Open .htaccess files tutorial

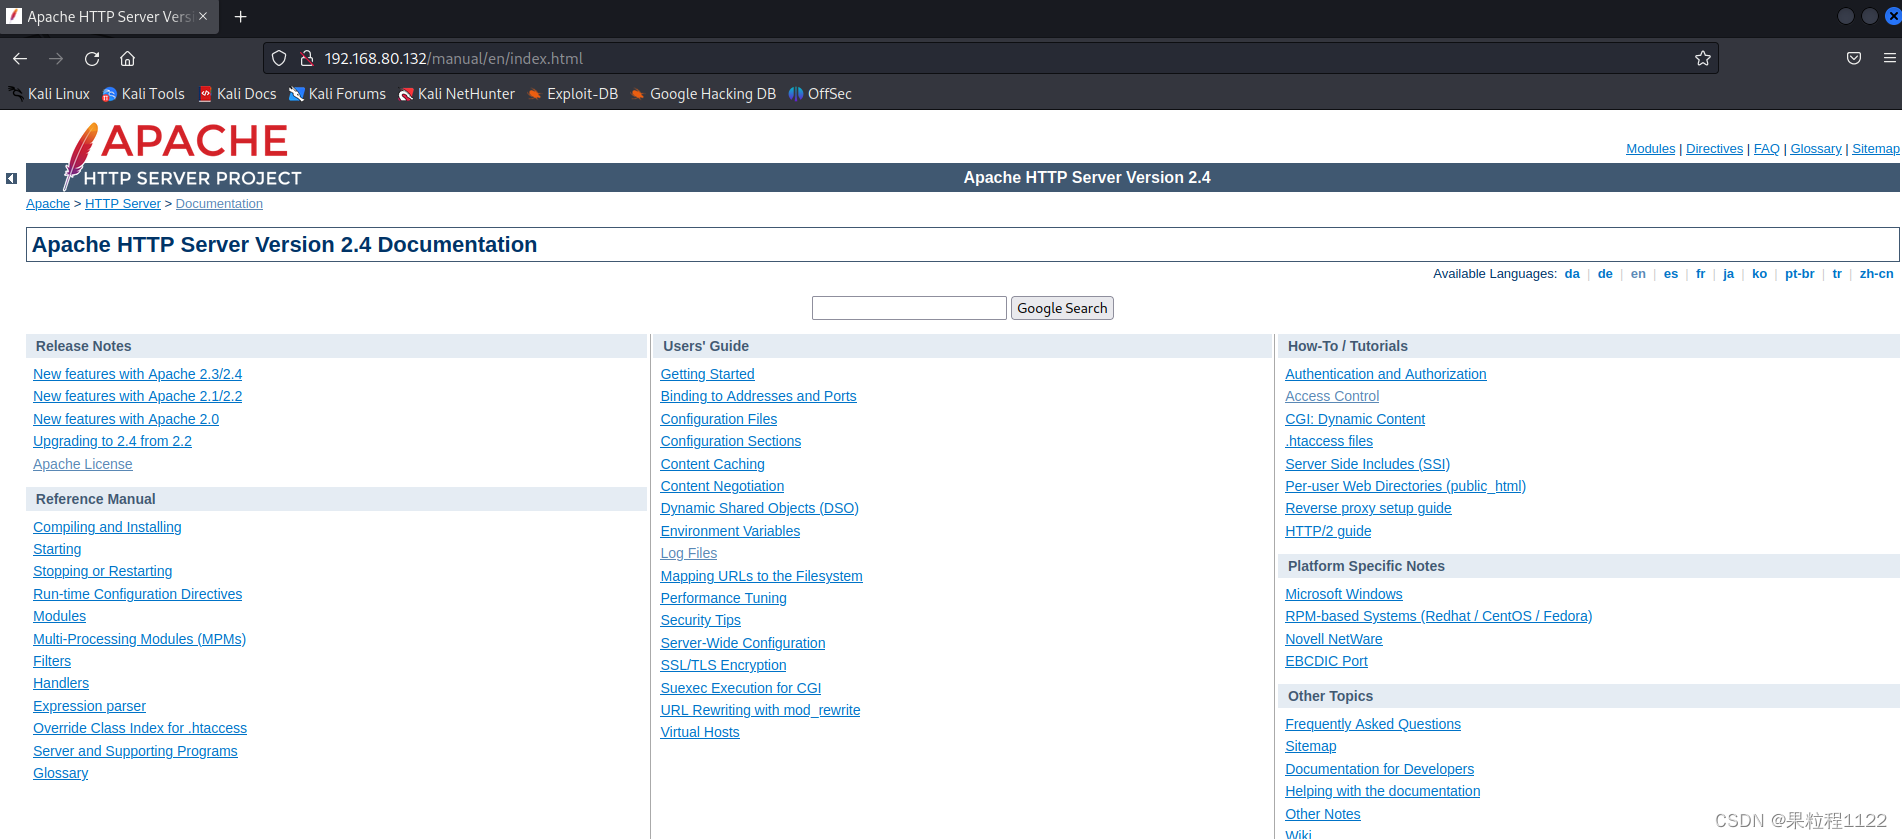click(1328, 441)
